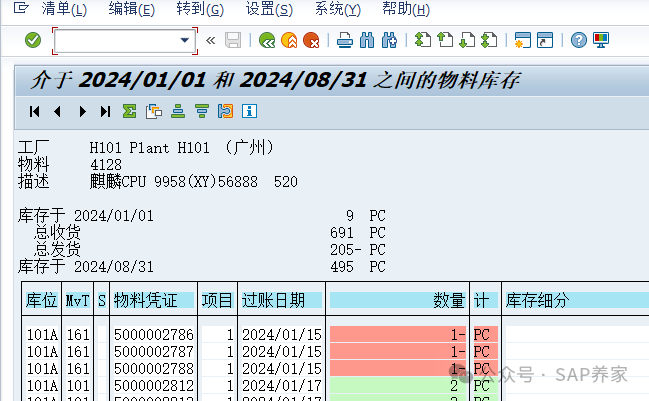Click plant text H101 Plant H101
This screenshot has width=649, height=401.
point(149,148)
